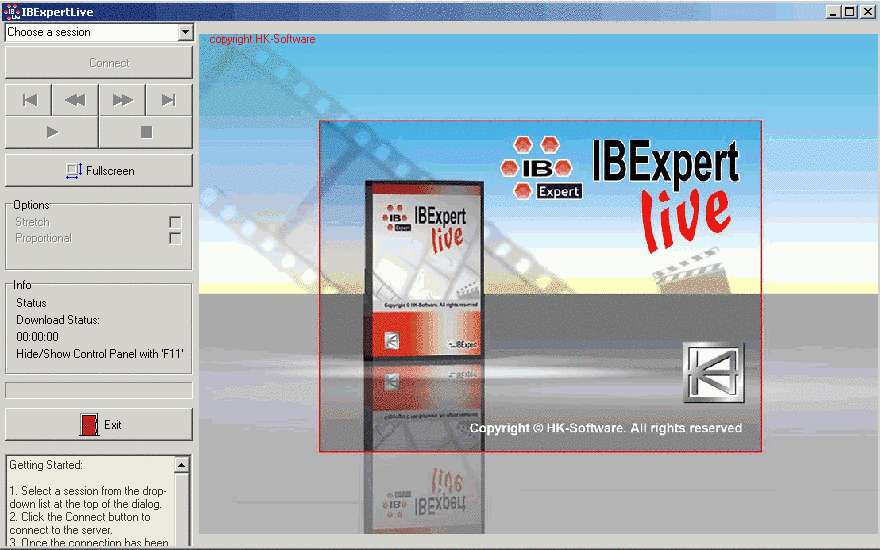Click the download progress bar
Viewport: 880px width, 550px height.
click(x=99, y=391)
